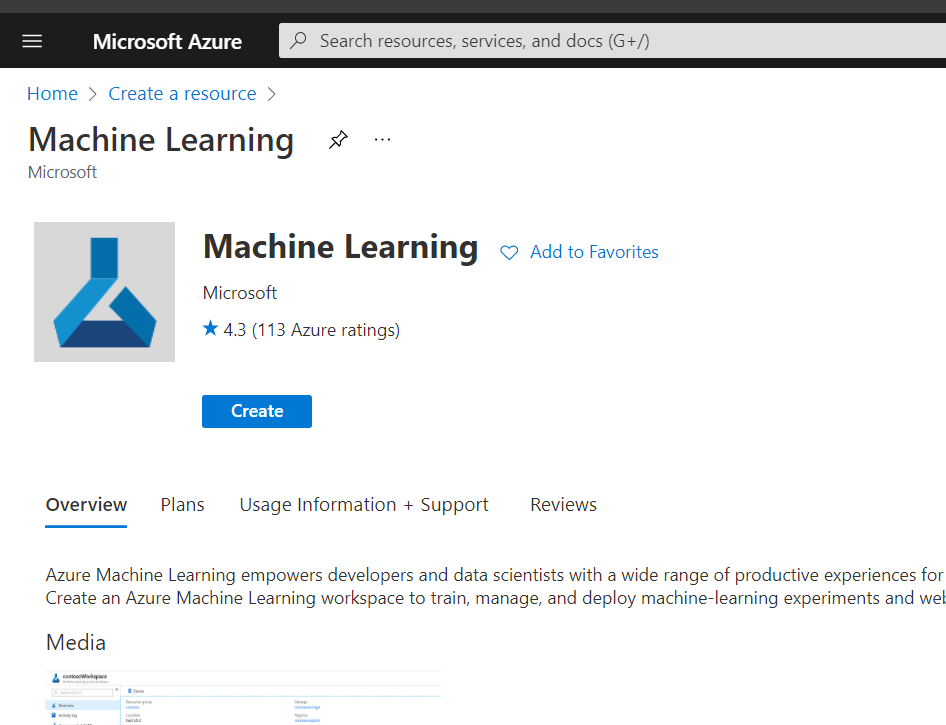Viewport: 946px width, 725px height.
Task: Click the Add to Favorites link
Action: (594, 252)
